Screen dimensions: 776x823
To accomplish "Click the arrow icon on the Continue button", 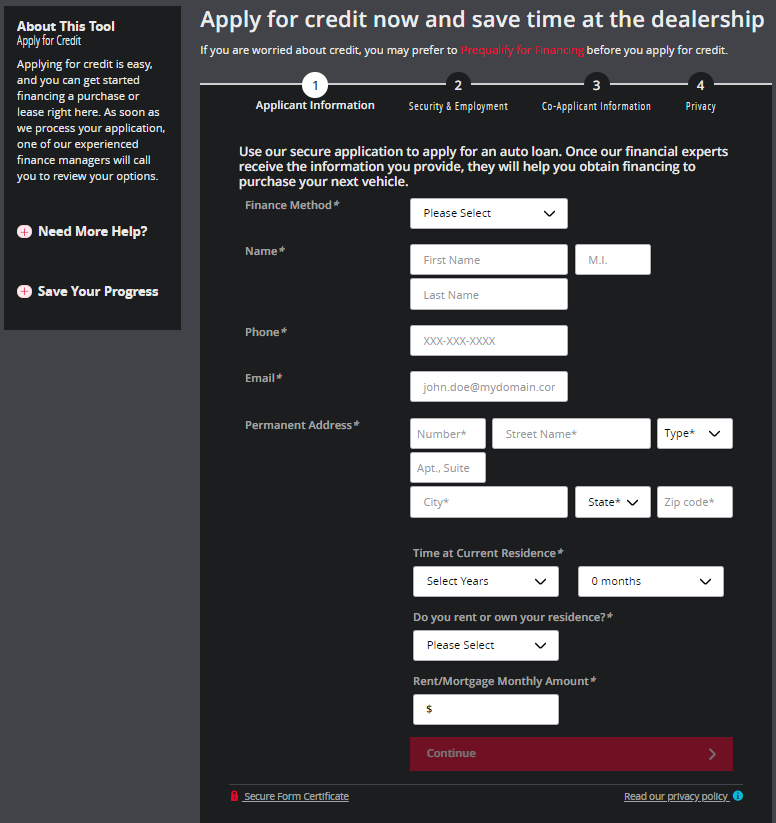I will pos(712,754).
